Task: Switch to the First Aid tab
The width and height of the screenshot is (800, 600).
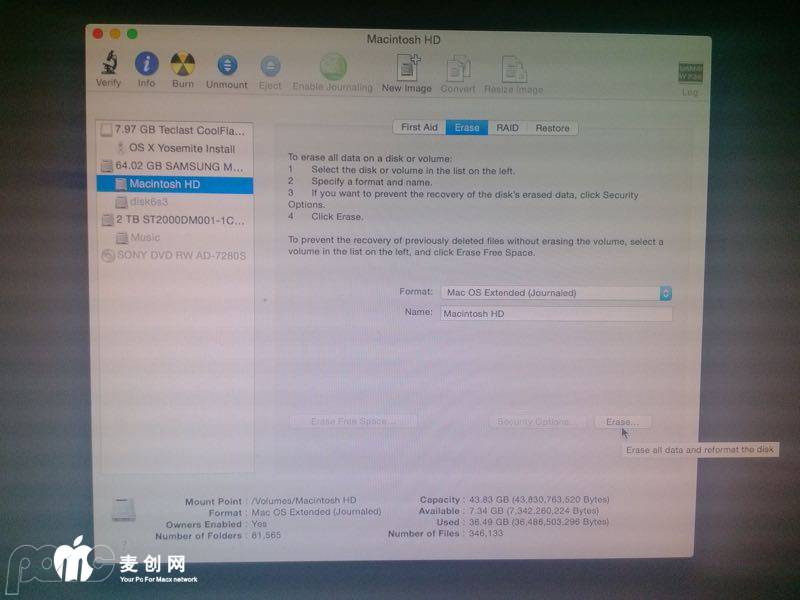Action: (419, 128)
